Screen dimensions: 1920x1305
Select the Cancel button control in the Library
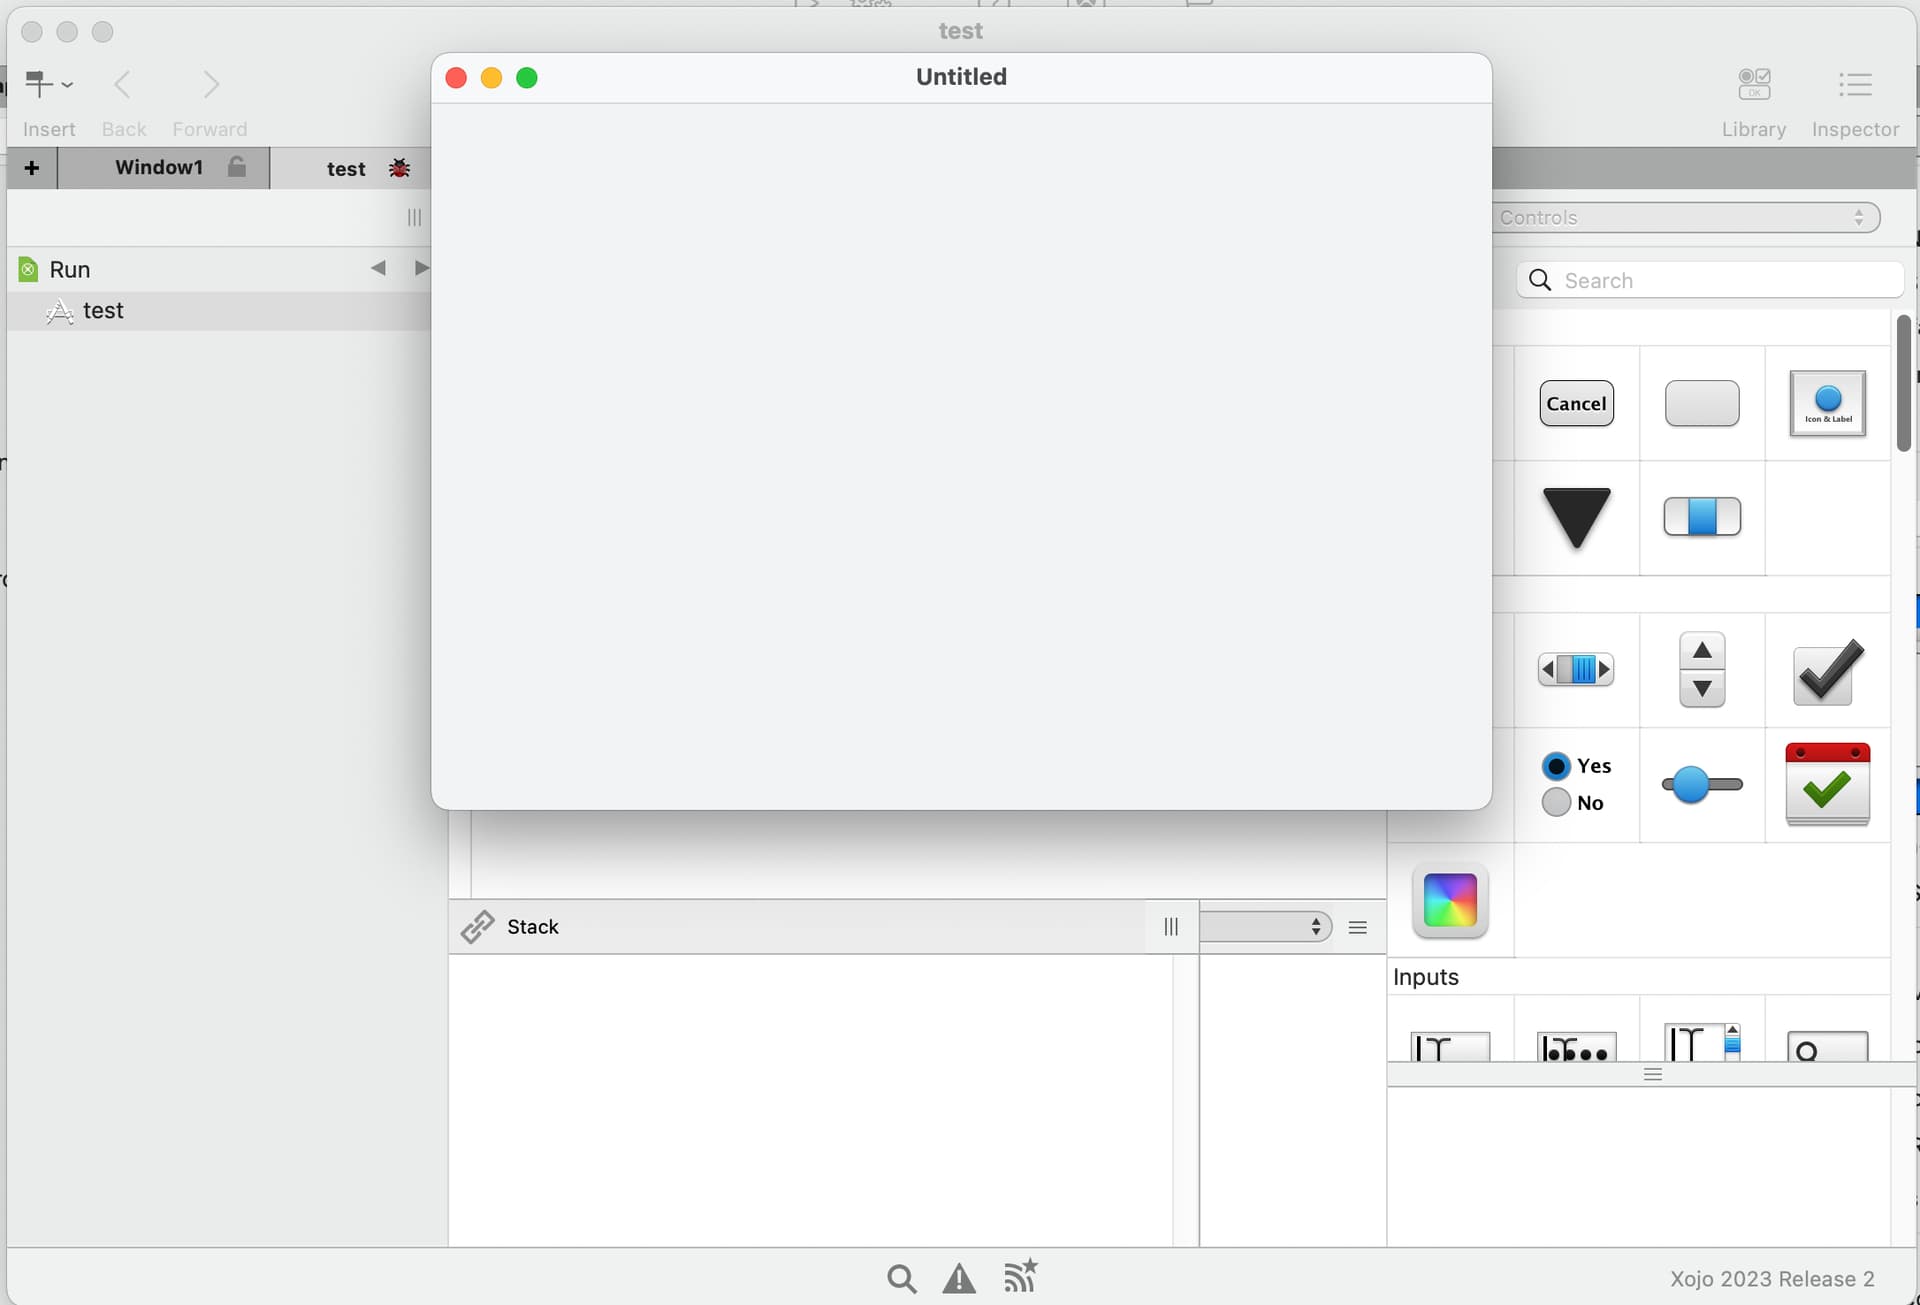click(1577, 404)
